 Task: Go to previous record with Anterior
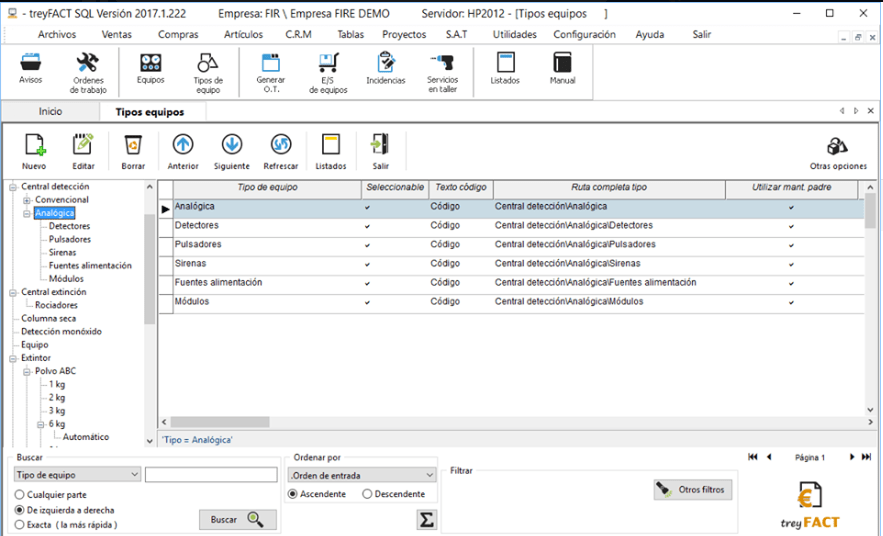(x=182, y=145)
